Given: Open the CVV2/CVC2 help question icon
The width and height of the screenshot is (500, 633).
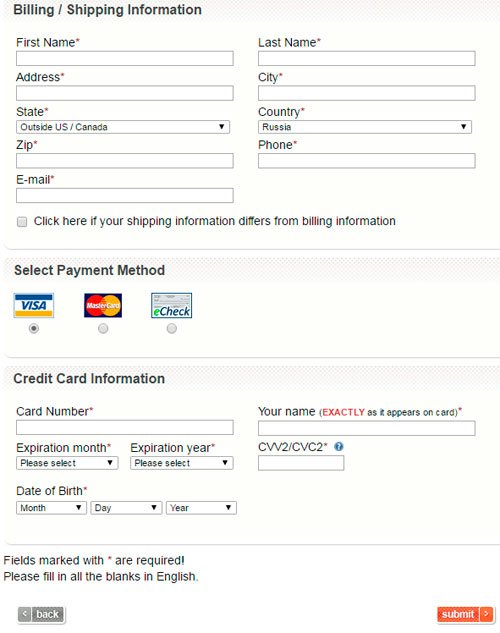Looking at the screenshot, I should point(339,446).
